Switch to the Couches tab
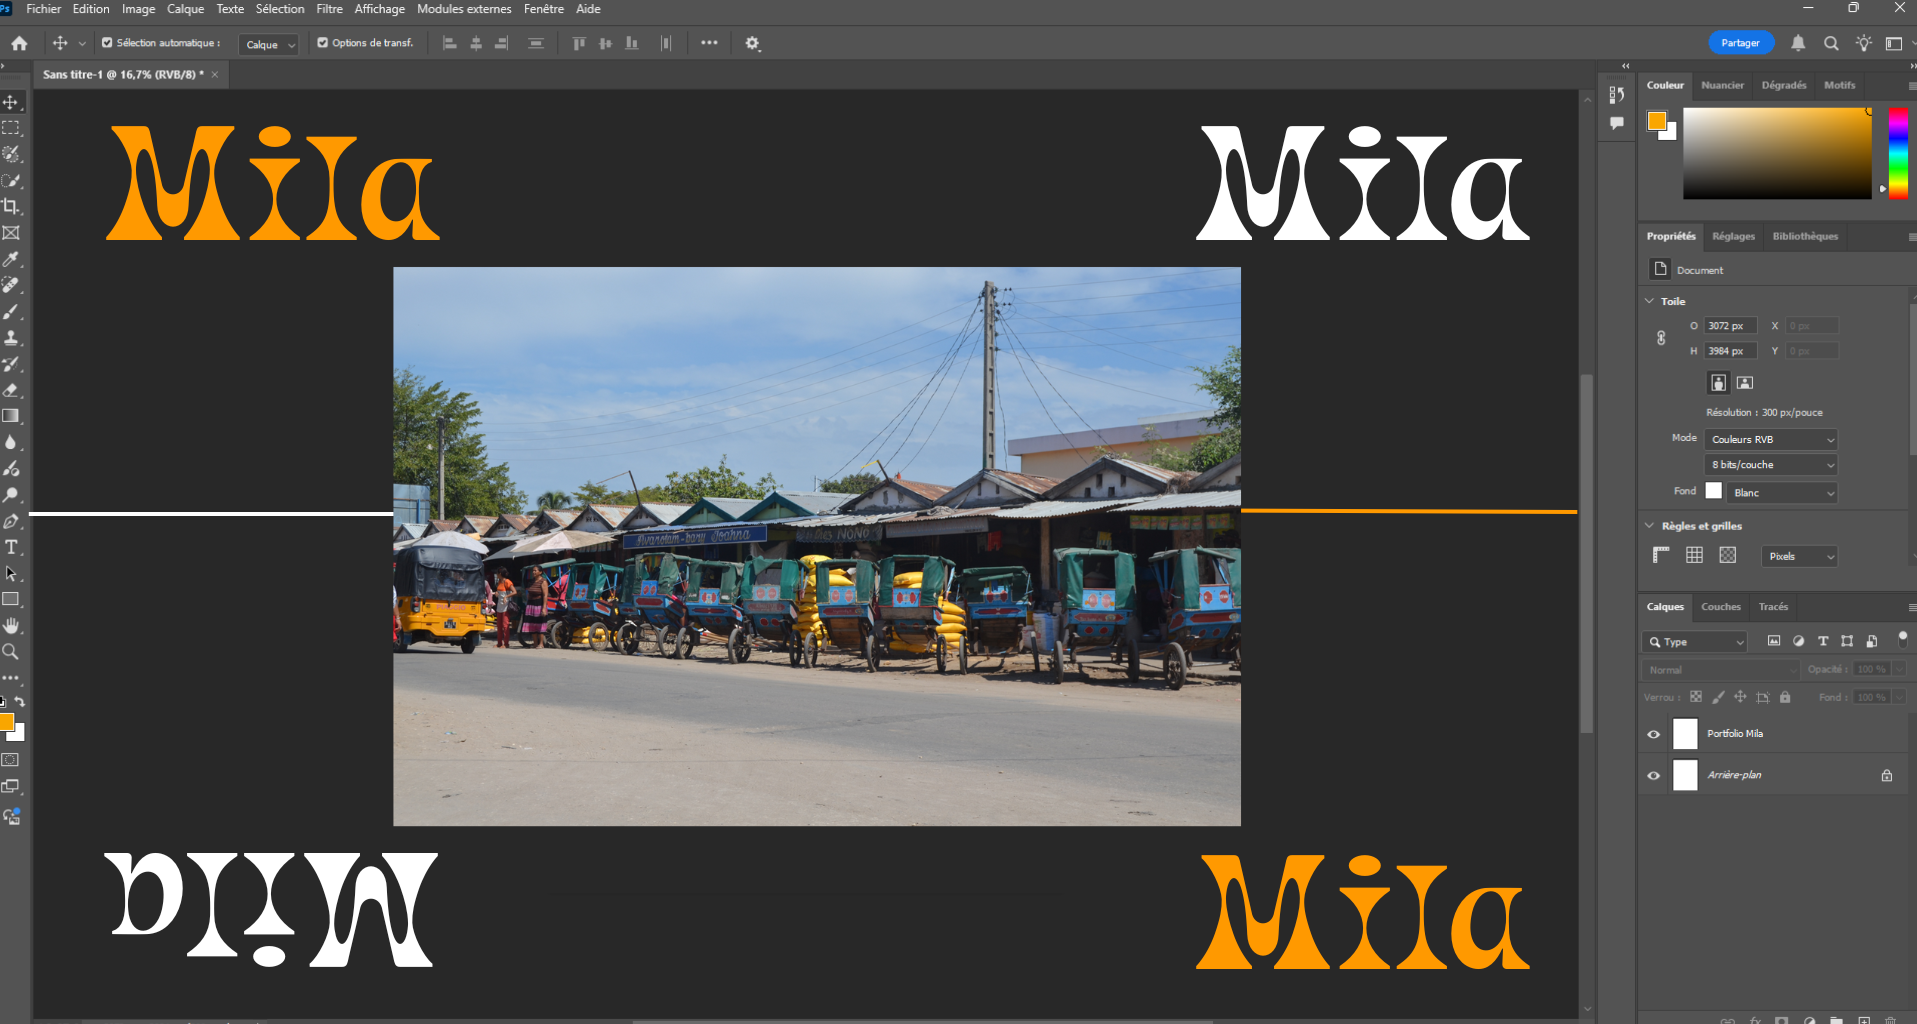 click(1720, 607)
